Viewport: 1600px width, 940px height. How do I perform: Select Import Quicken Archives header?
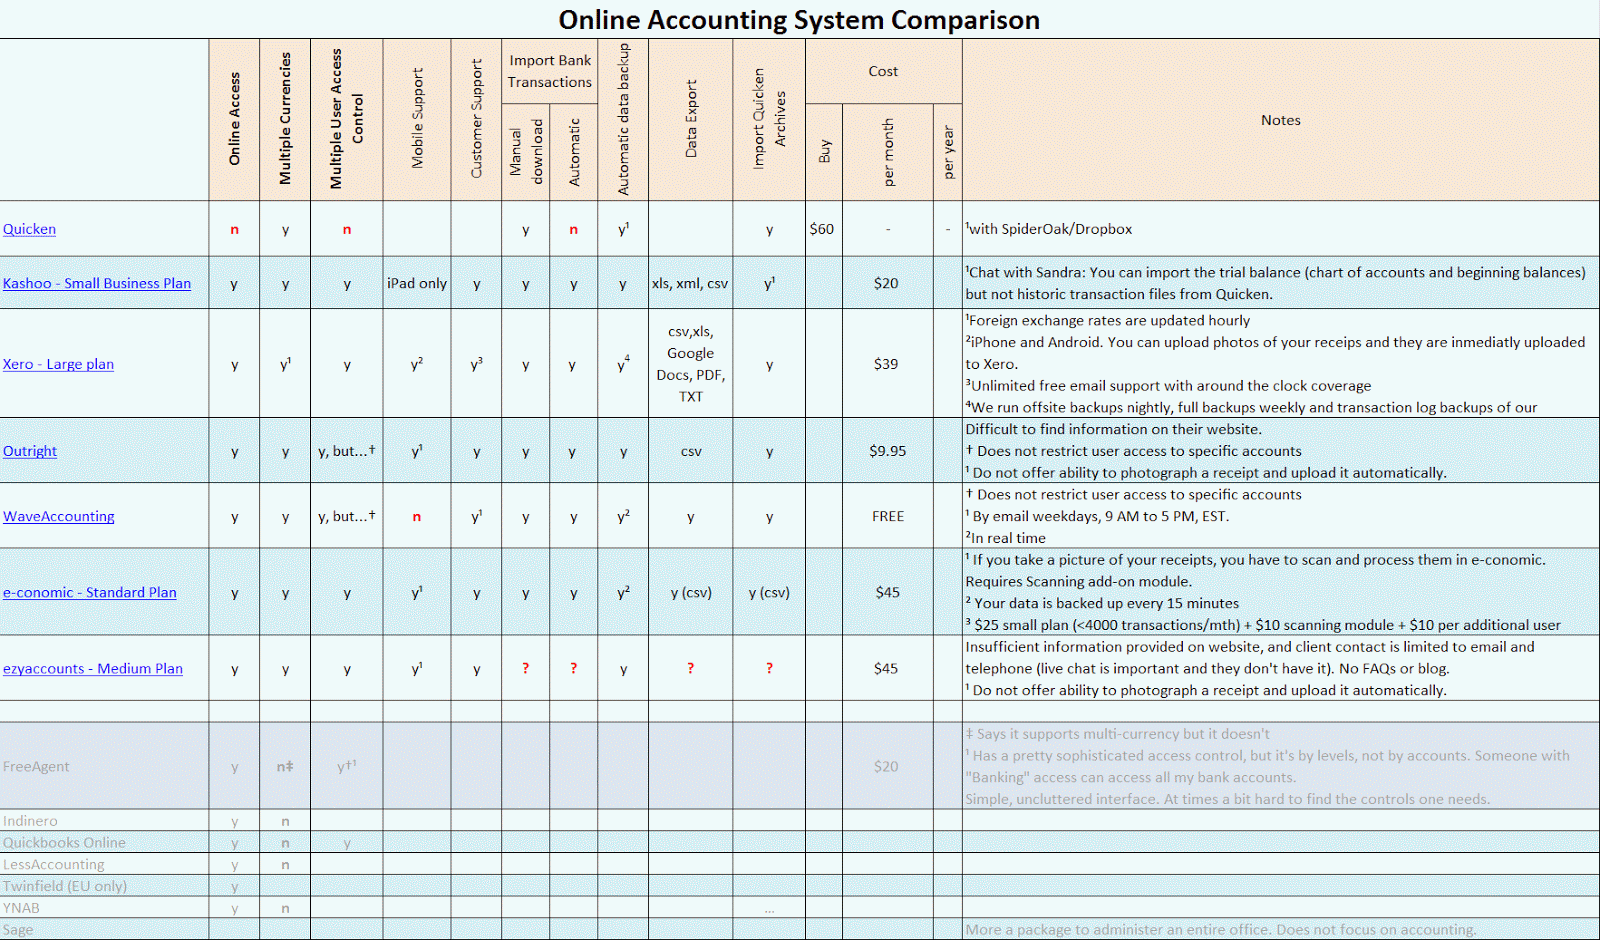coord(769,119)
